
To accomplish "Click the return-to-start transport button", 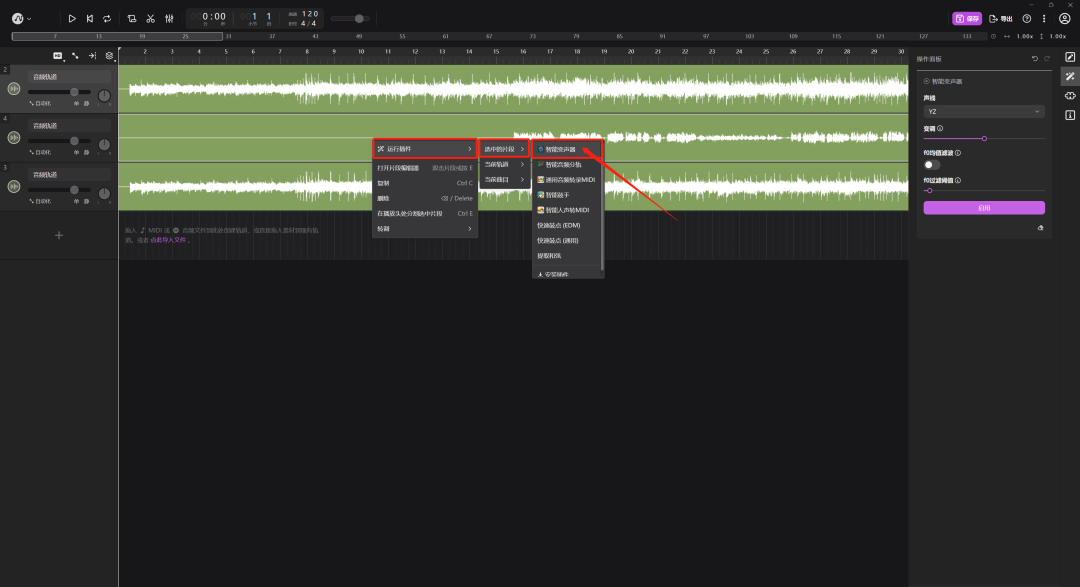I will (90, 19).
